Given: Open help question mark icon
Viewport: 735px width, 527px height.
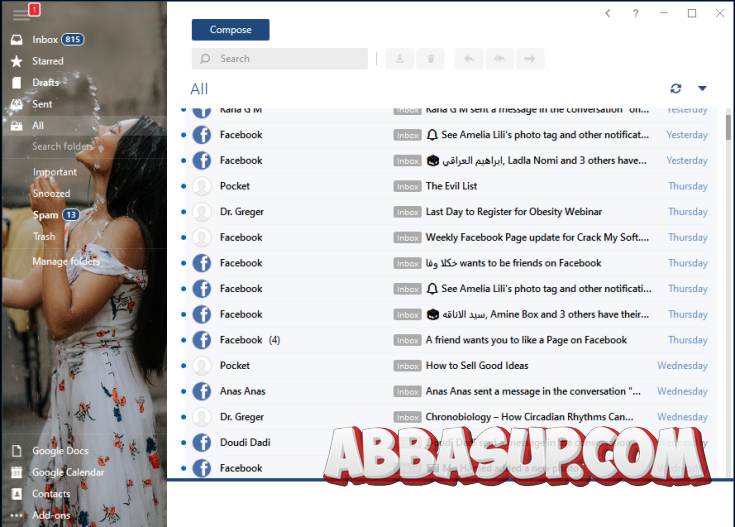Looking at the screenshot, I should click(x=636, y=13).
